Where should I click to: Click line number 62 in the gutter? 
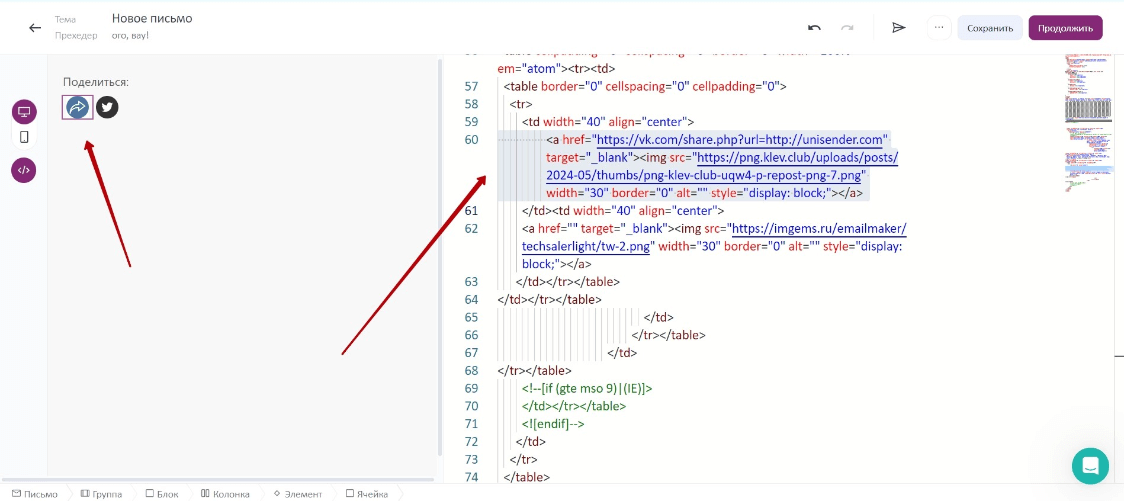click(x=471, y=229)
